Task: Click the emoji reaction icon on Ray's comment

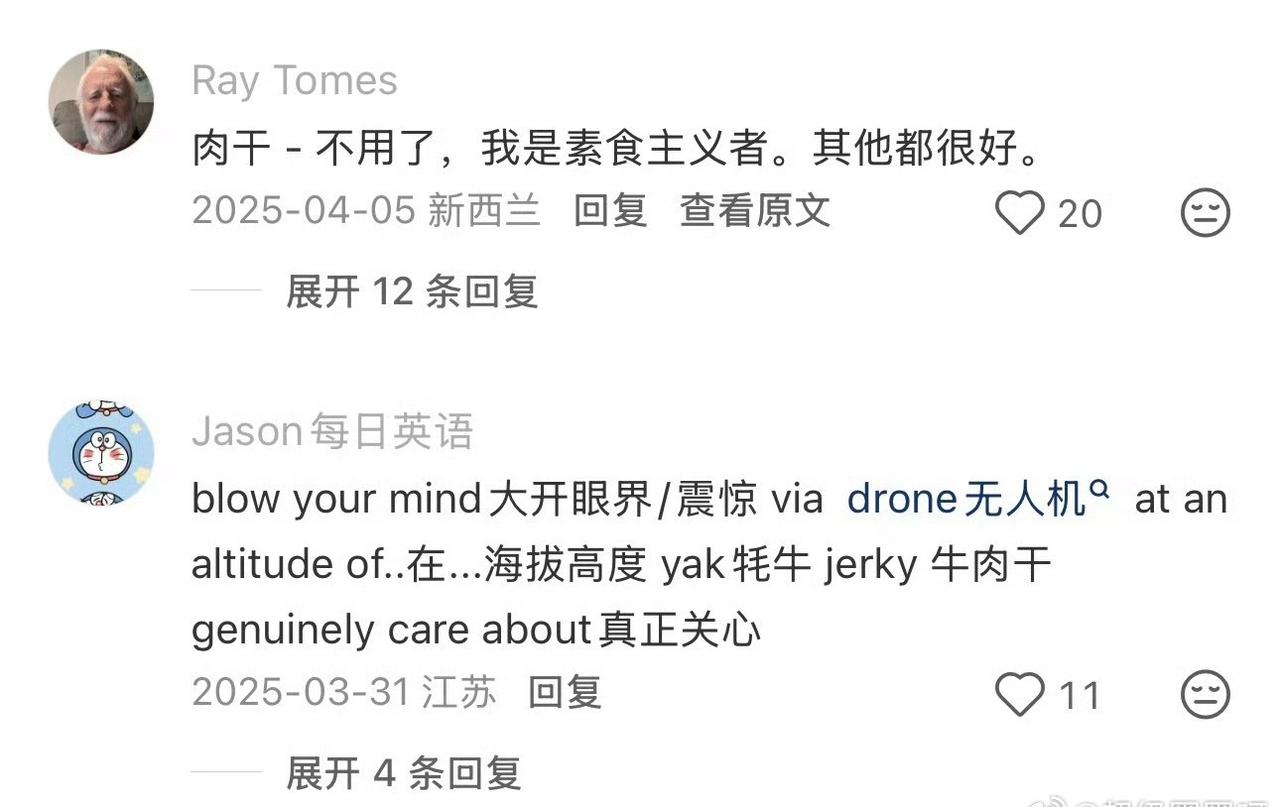Action: 1206,213
